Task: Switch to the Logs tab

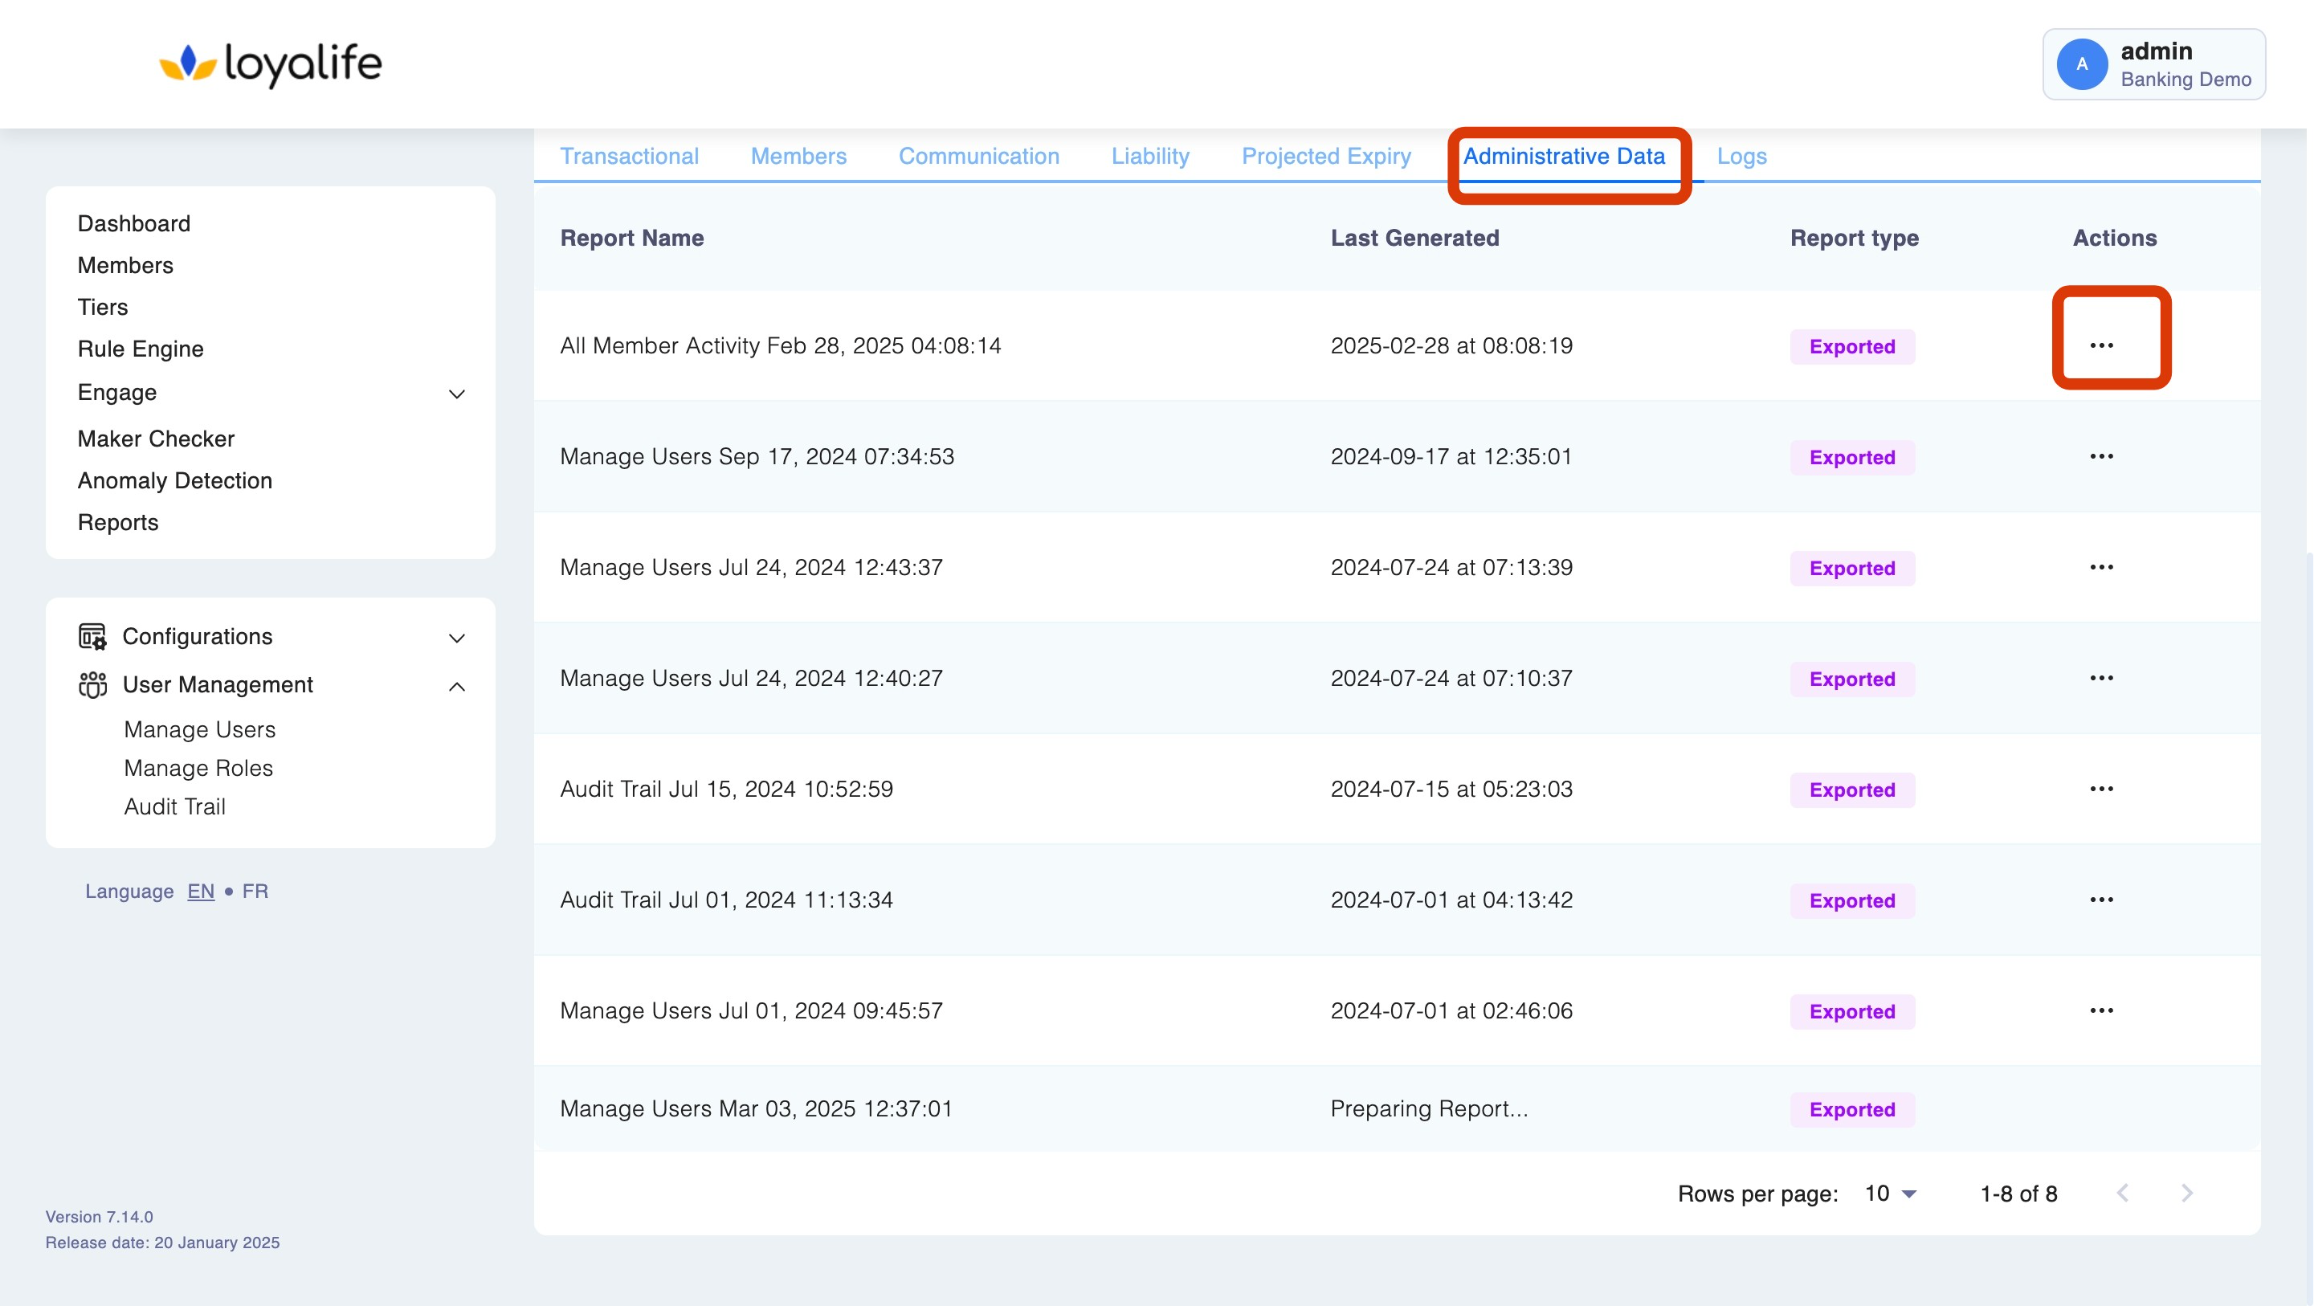Action: click(x=1741, y=156)
